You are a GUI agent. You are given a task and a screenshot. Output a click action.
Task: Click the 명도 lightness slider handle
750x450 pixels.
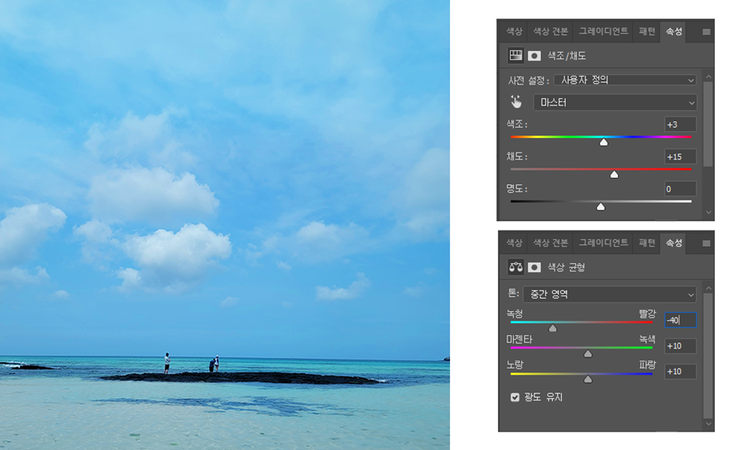coord(601,207)
